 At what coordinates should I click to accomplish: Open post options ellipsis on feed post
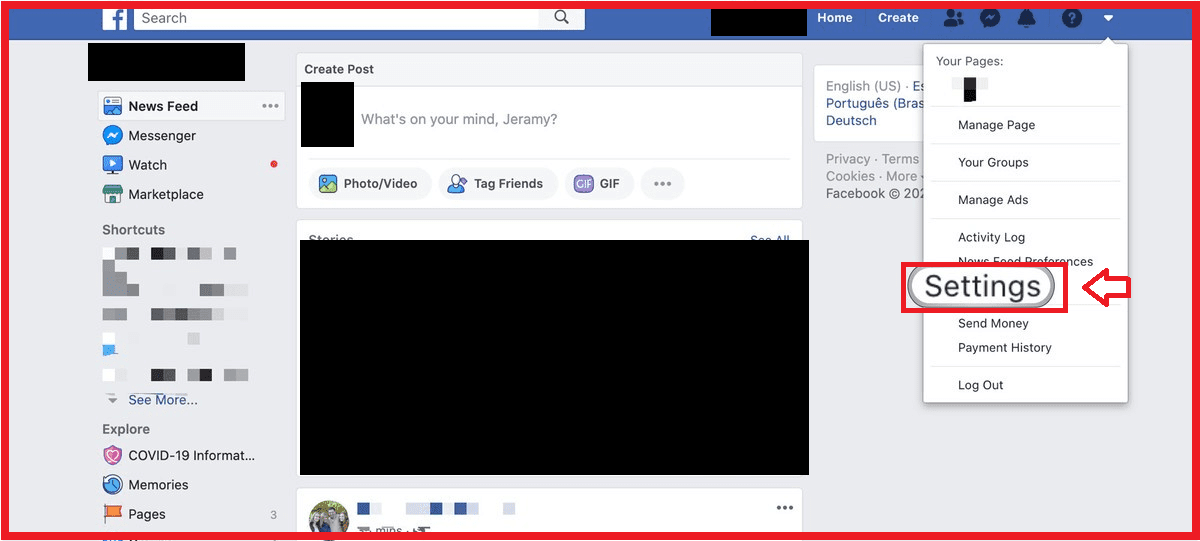785,508
